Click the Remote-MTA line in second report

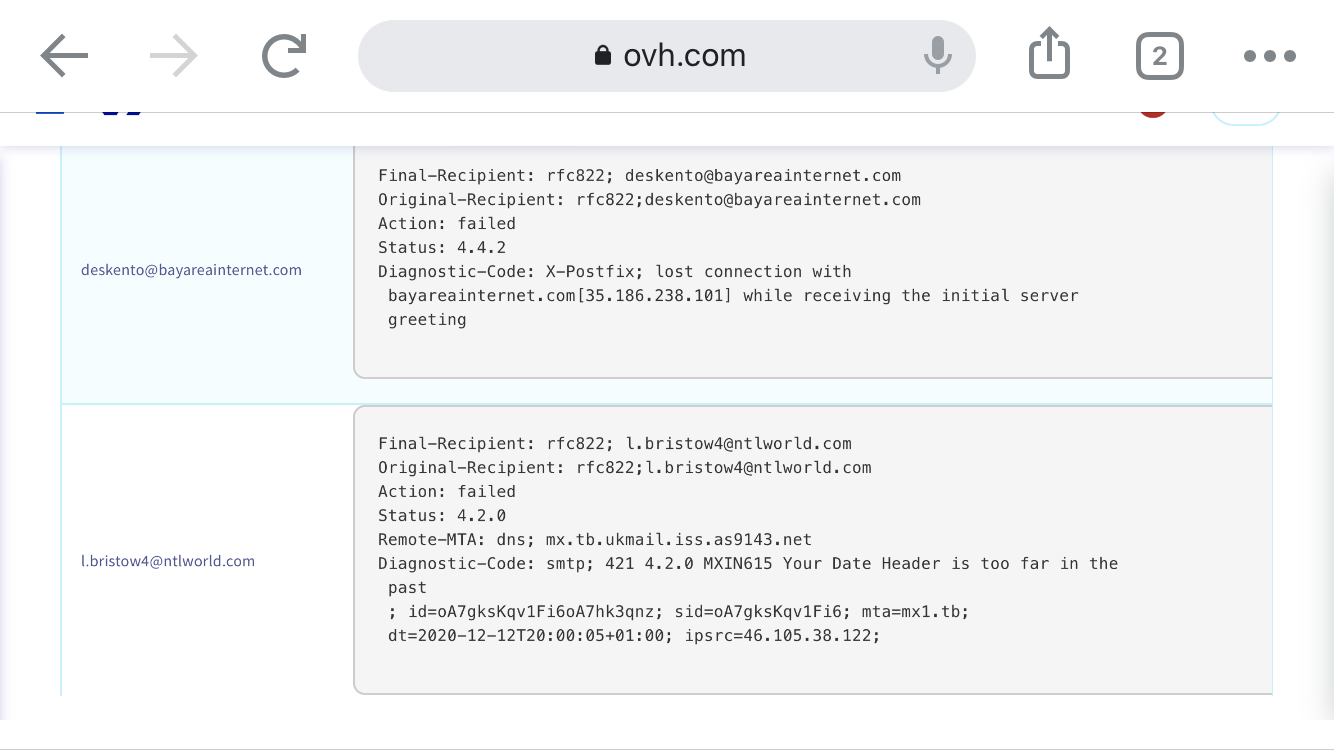point(594,540)
